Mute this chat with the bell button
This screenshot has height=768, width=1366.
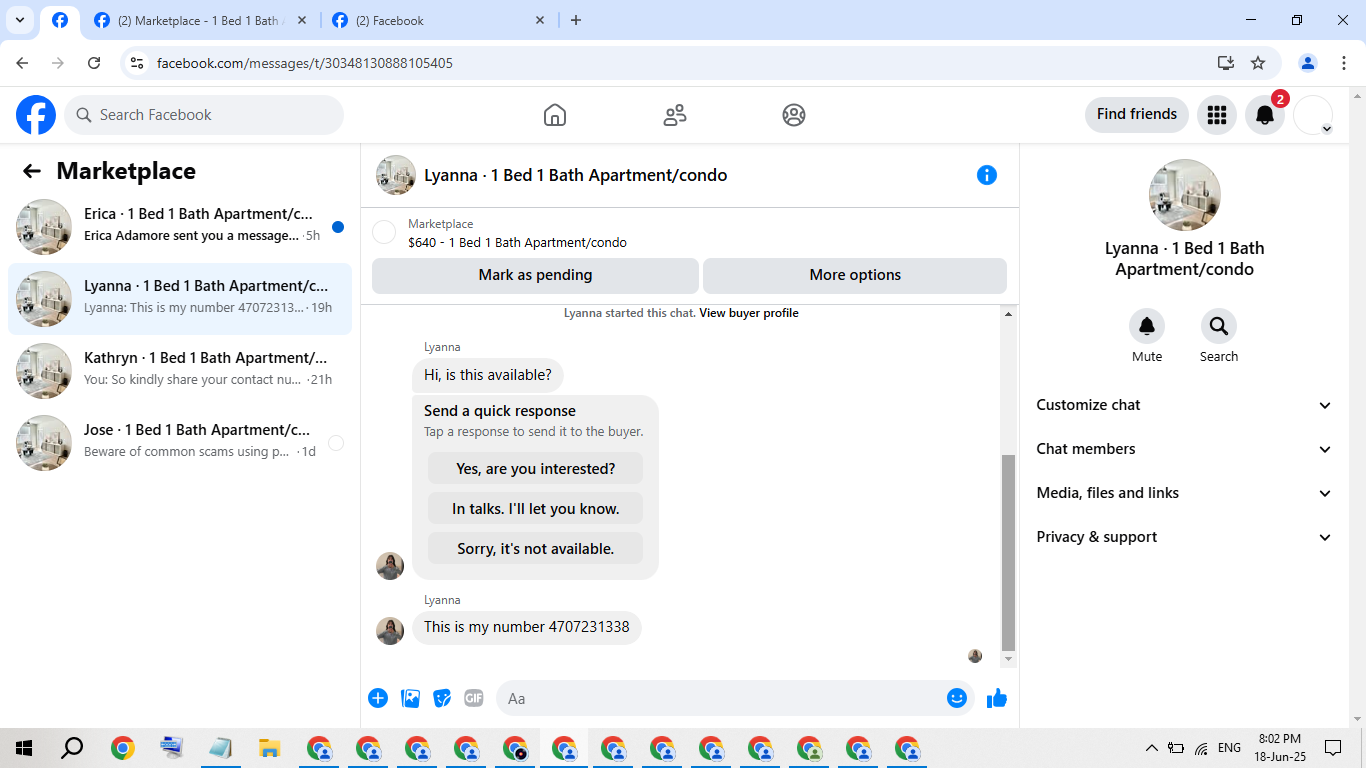coord(1147,326)
